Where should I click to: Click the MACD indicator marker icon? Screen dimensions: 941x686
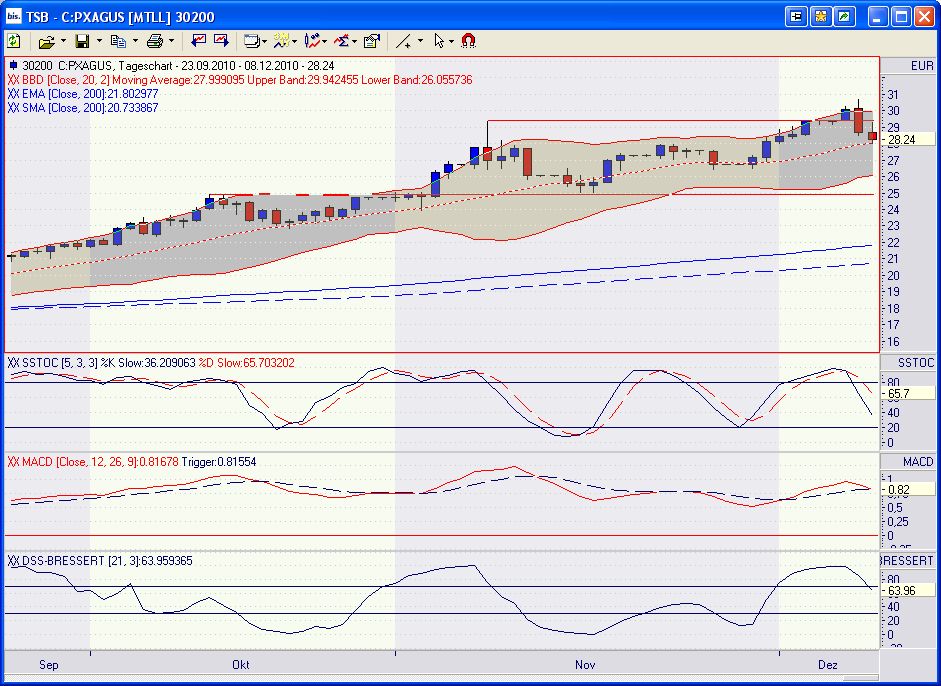pyautogui.click(x=14, y=462)
